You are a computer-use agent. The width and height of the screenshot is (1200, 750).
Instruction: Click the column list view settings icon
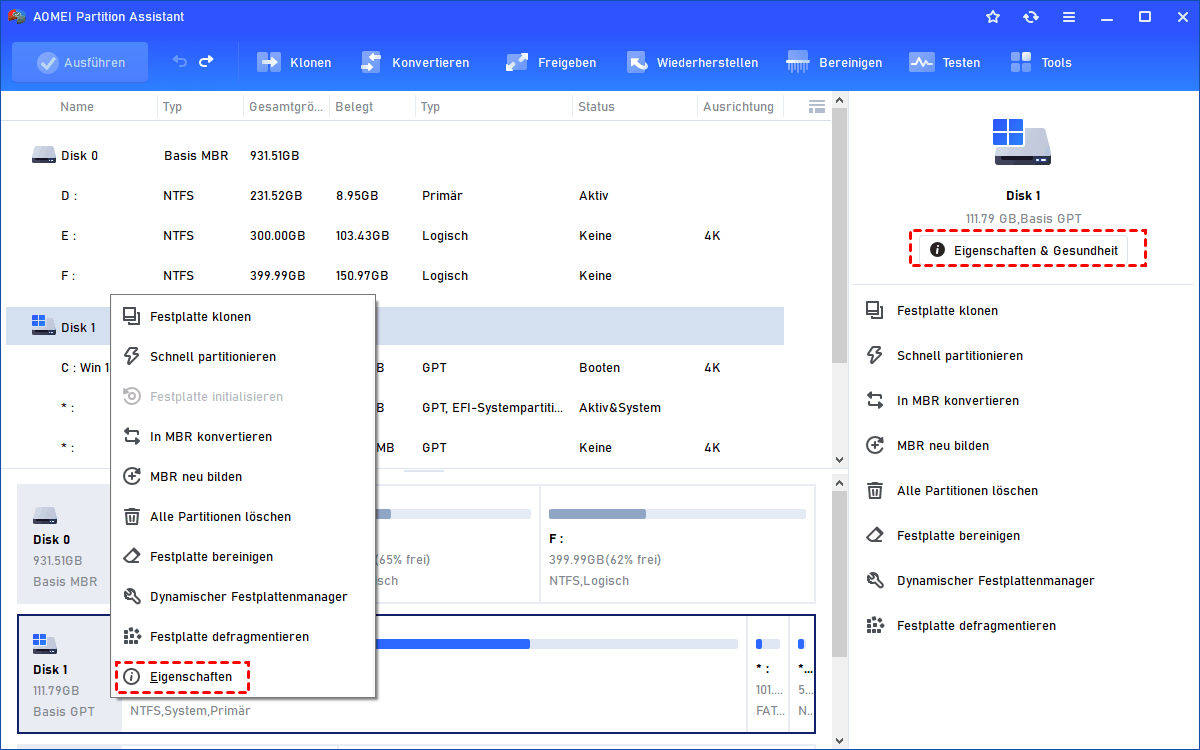(816, 106)
